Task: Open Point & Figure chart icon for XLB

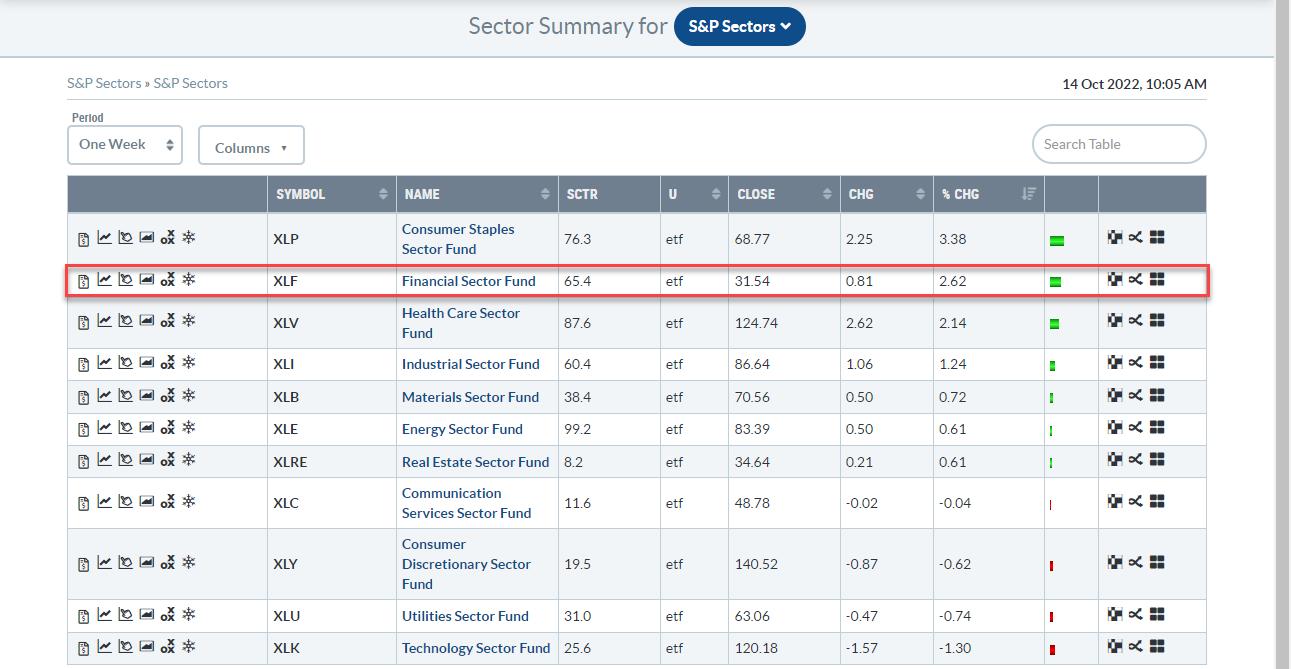Action: tap(167, 397)
